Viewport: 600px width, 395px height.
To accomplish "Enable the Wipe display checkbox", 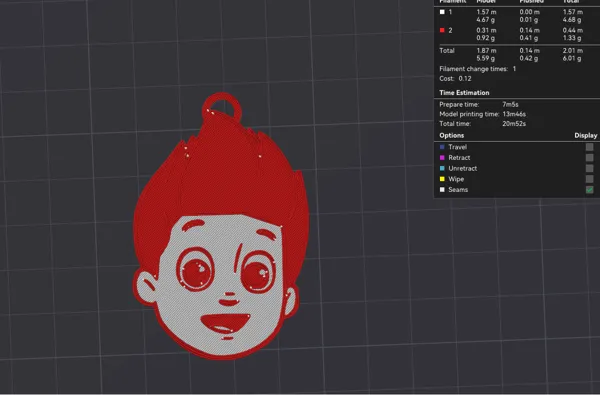I will click(589, 179).
